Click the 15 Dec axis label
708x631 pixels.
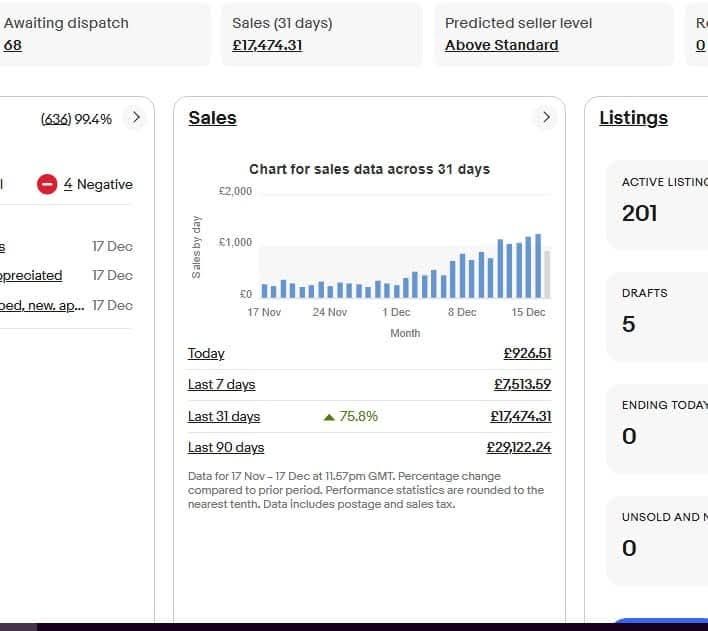click(x=528, y=312)
